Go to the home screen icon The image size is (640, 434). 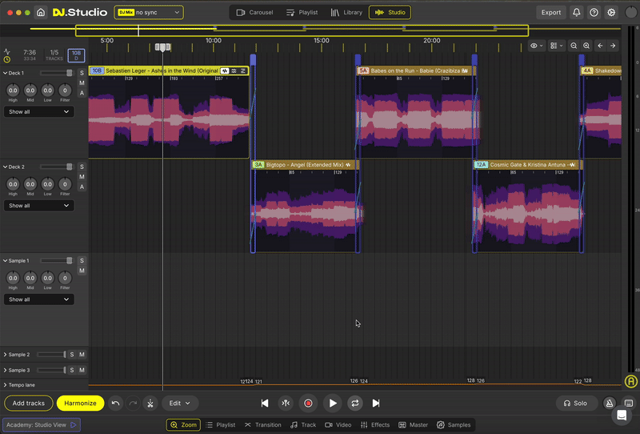coord(40,12)
